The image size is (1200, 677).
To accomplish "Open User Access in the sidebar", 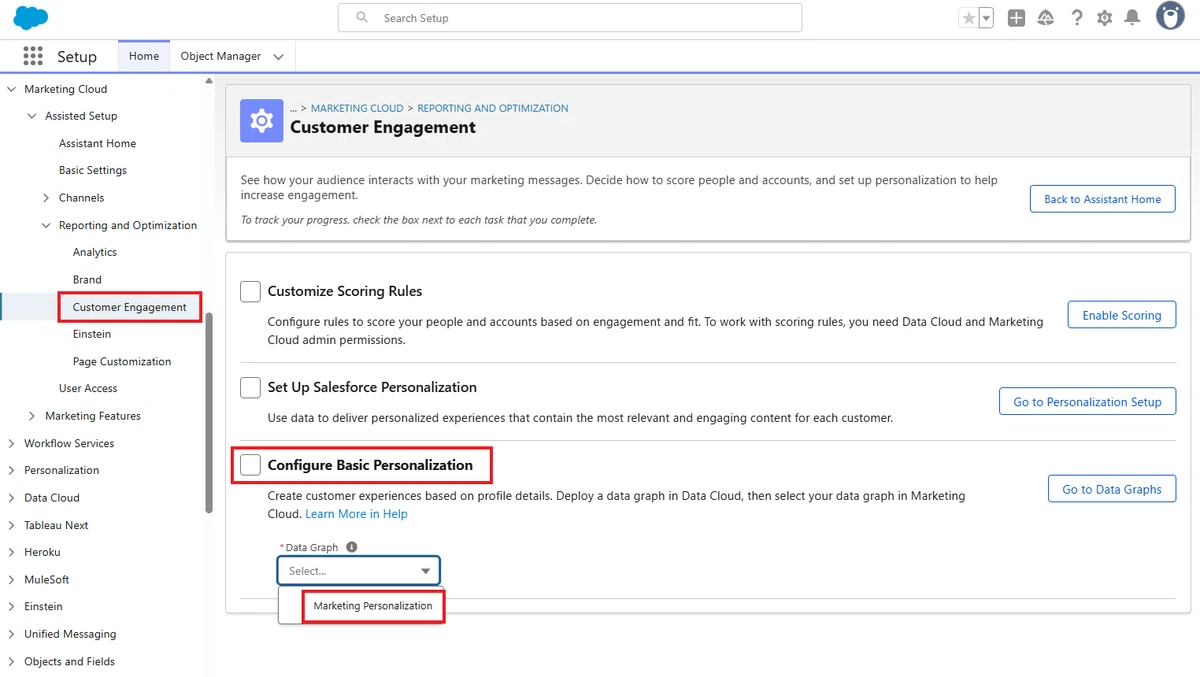I will [88, 388].
